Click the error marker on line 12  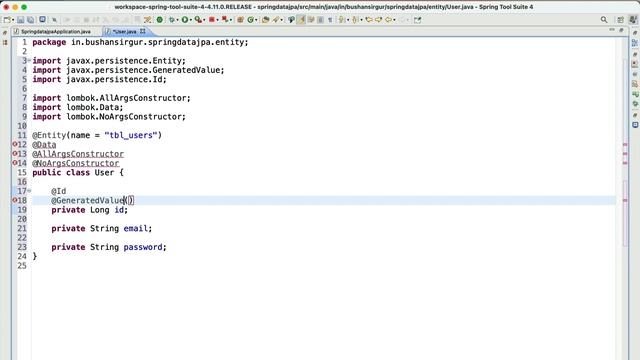[x=15, y=144]
